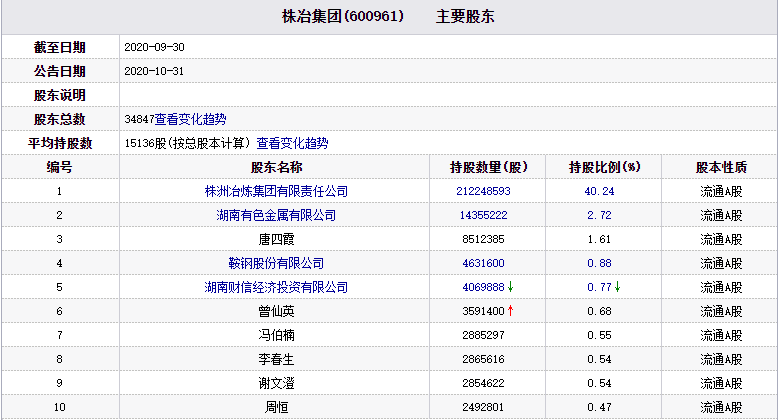Click the title 株冶集团(600961)

tap(343, 16)
